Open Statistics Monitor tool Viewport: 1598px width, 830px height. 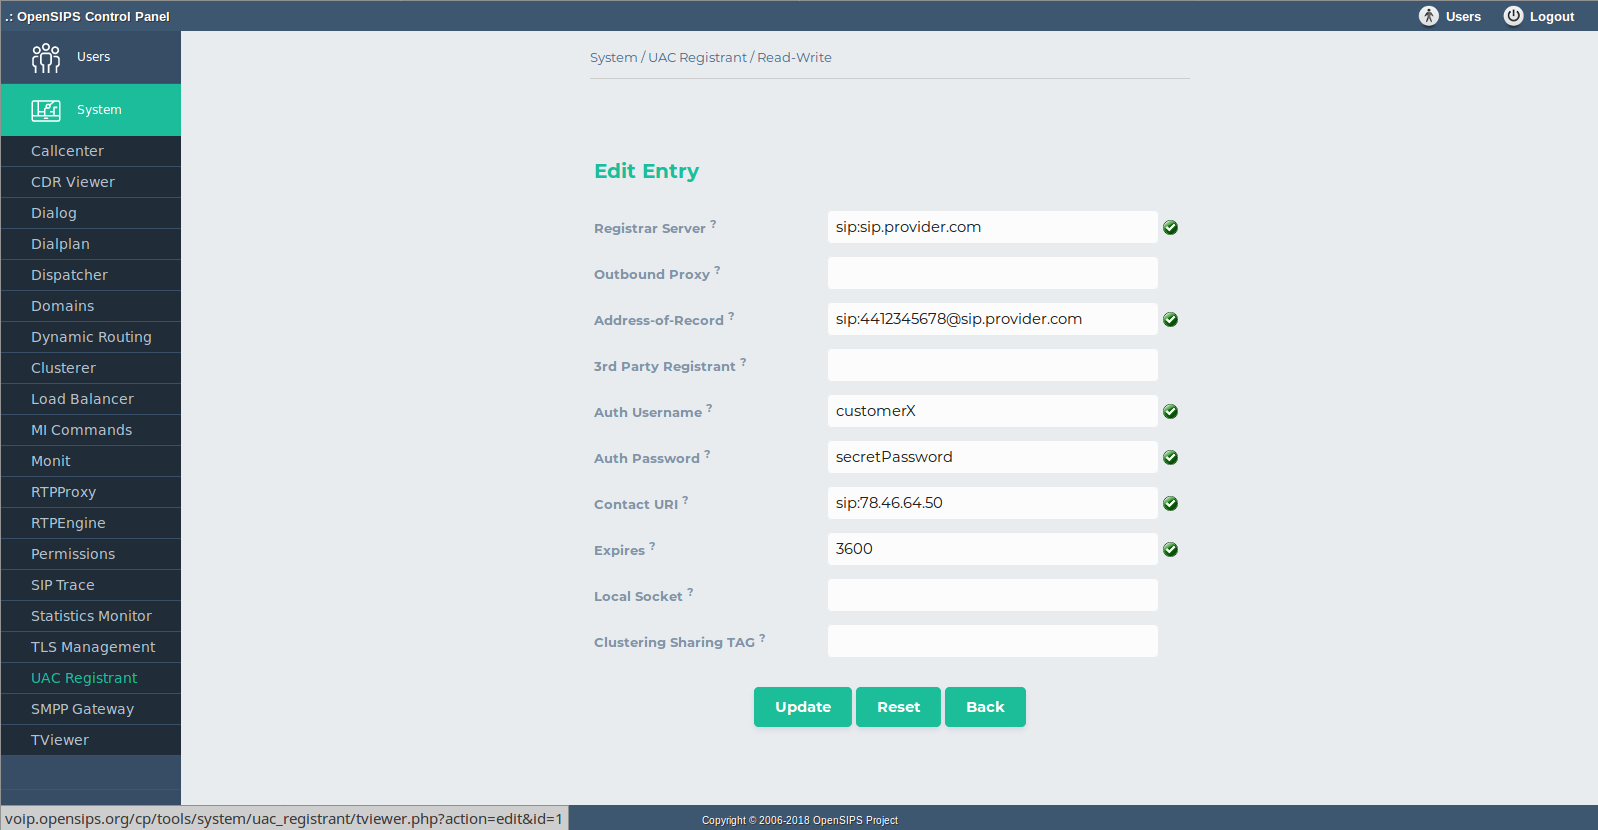[91, 616]
